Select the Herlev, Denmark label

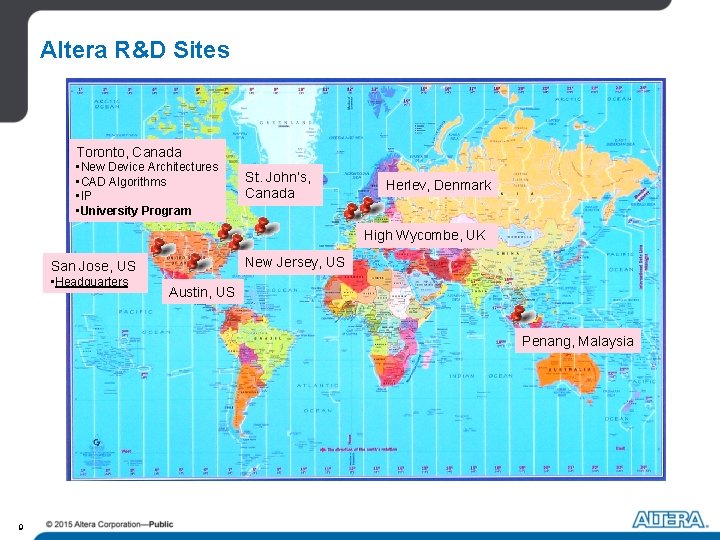tap(438, 185)
